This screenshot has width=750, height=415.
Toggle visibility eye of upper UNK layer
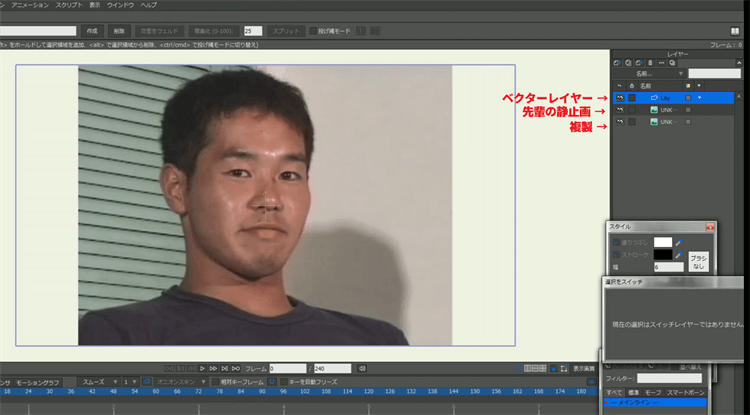620,110
